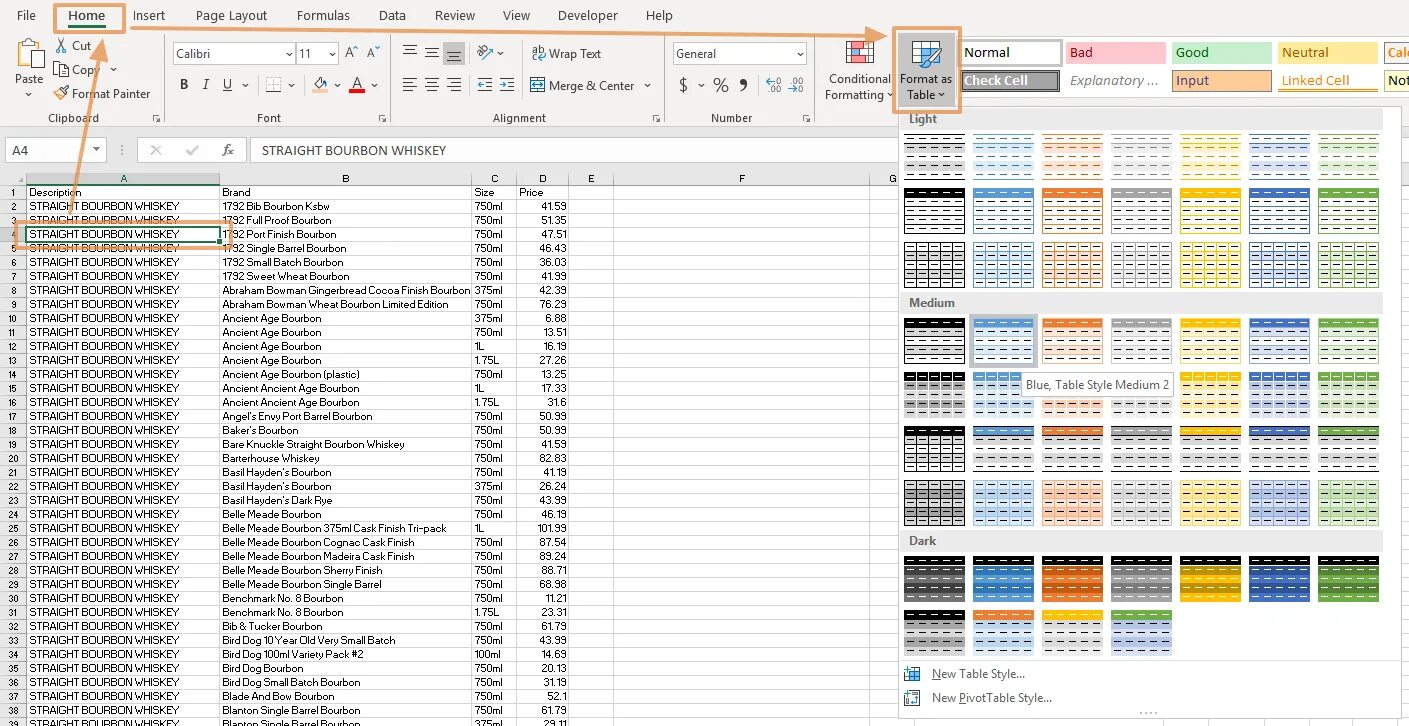Open the File tab

click(x=26, y=15)
